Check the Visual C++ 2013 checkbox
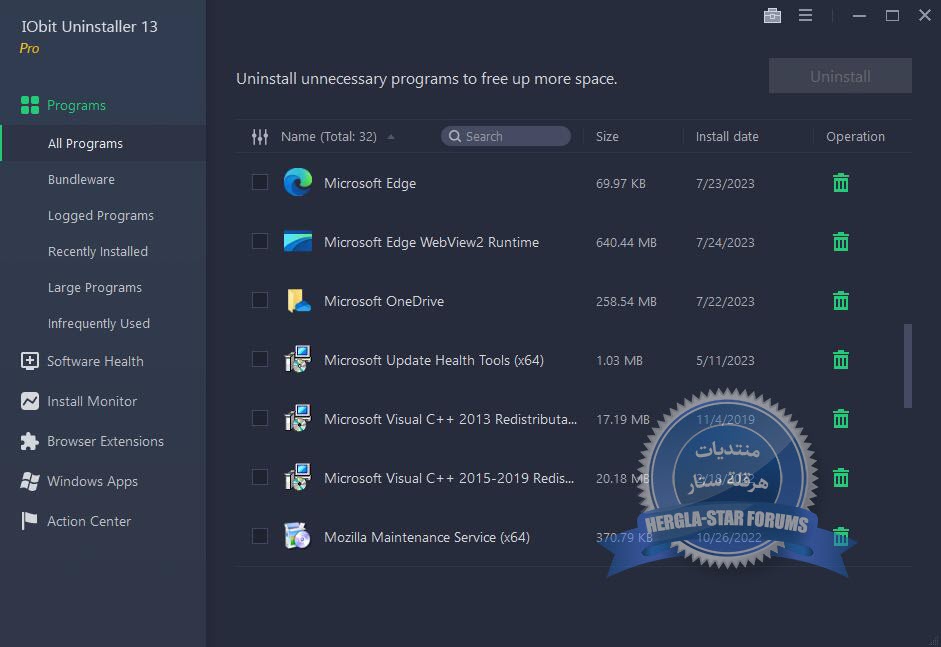Viewport: 941px width, 647px height. [x=260, y=418]
